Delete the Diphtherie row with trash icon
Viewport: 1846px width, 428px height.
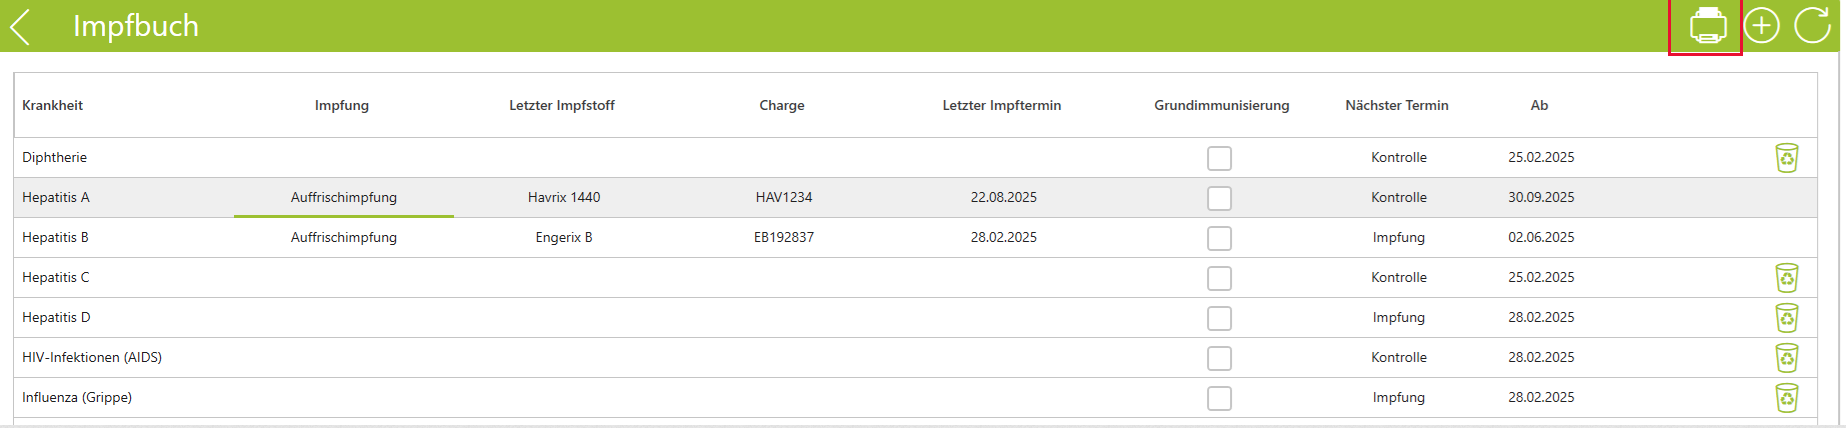[1787, 158]
